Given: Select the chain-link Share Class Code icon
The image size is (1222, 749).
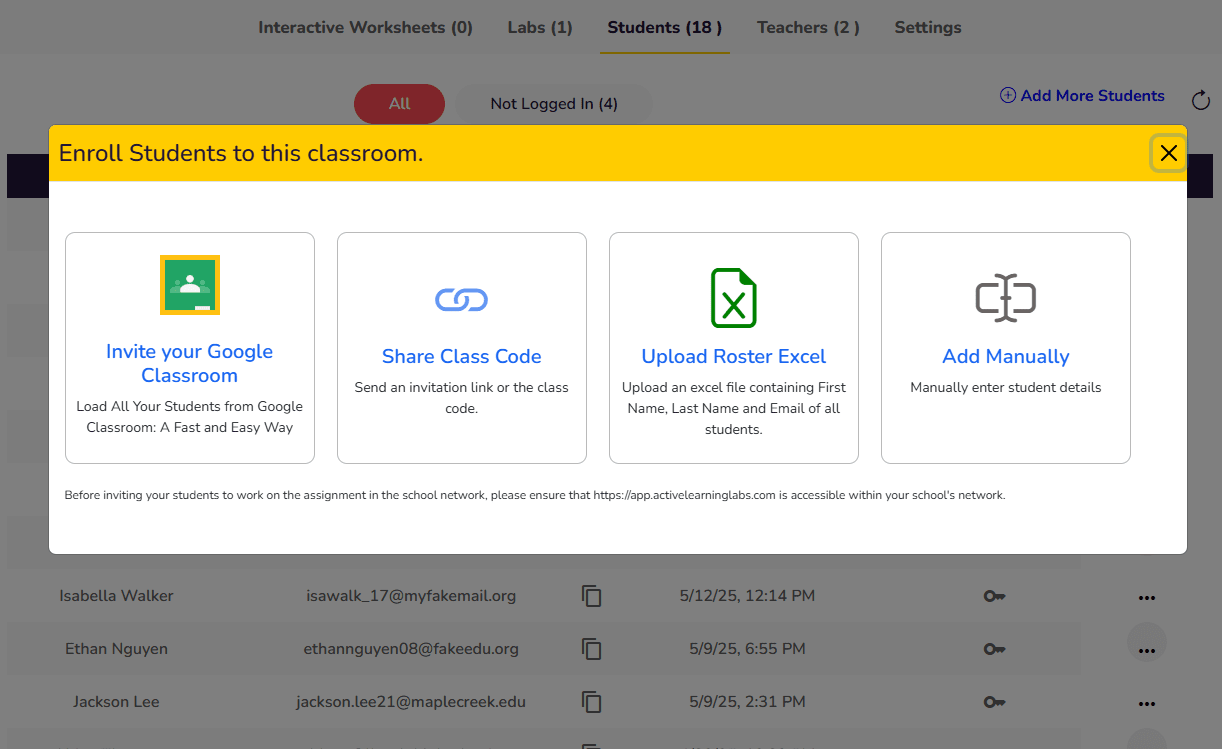Looking at the screenshot, I should click(x=461, y=299).
